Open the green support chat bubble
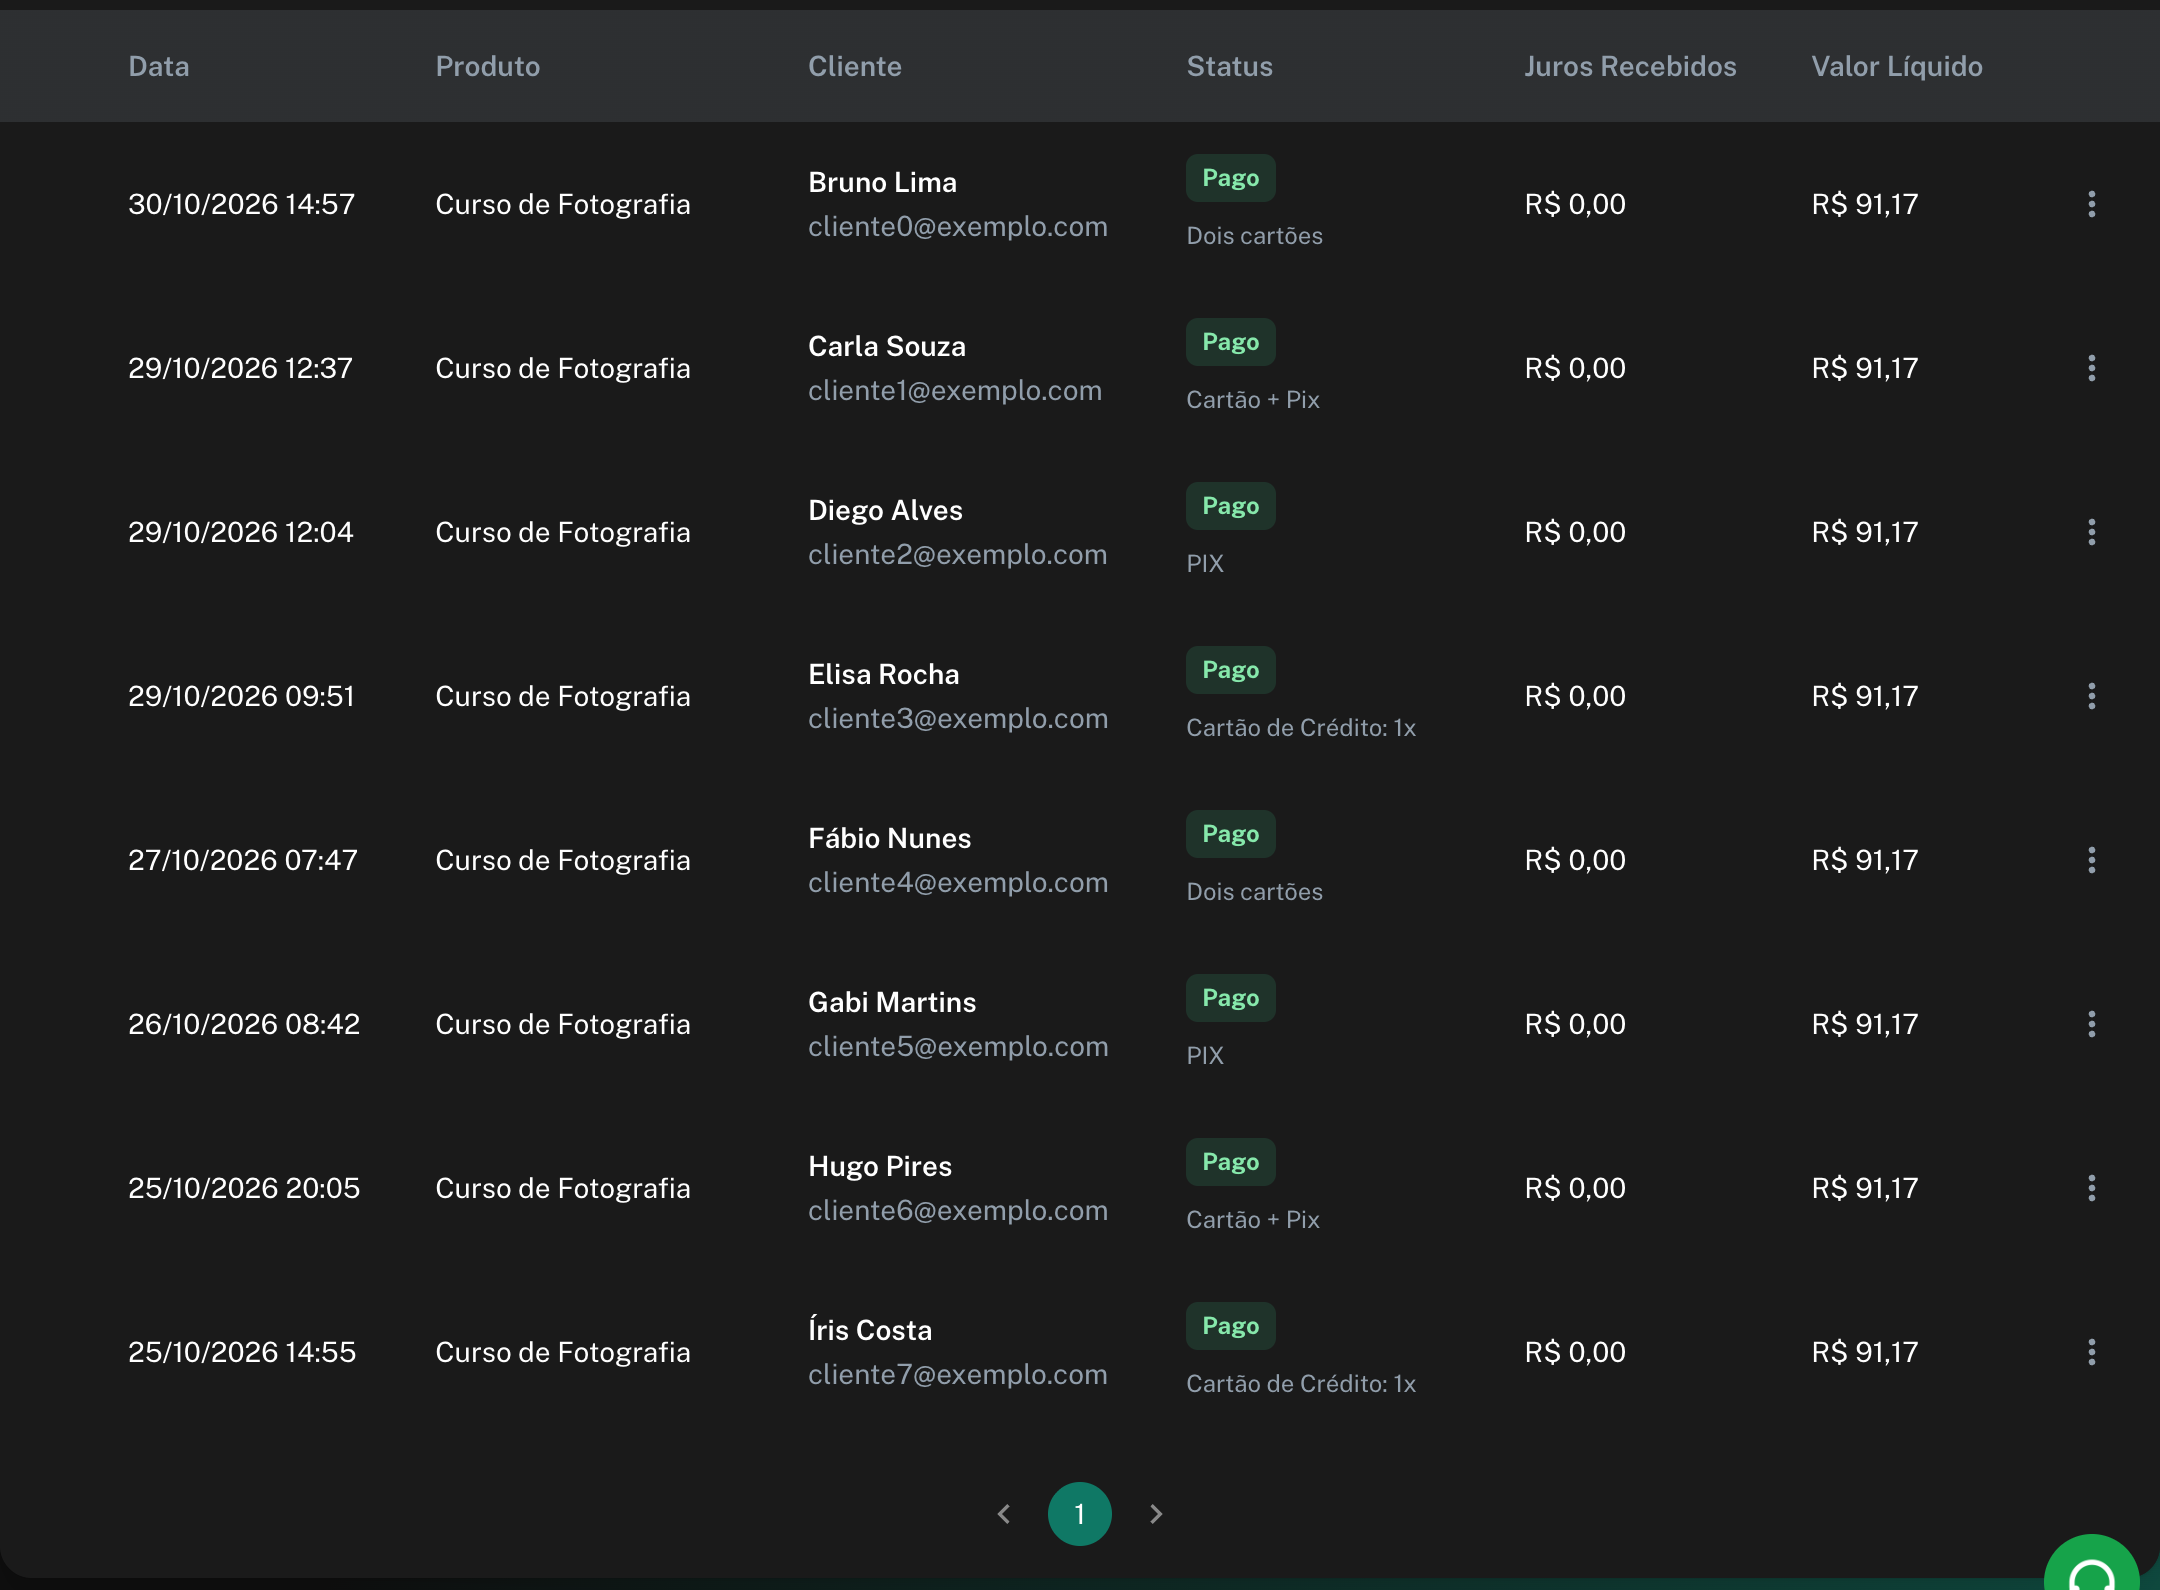The image size is (2160, 1590). pos(2091,1565)
